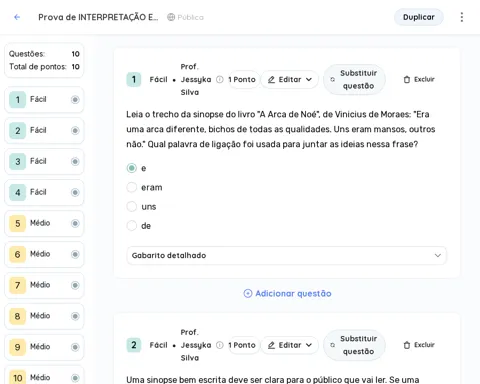Click the exam title Prova de INTERPRETAÇÃO
Image resolution: width=480 pixels, height=384 pixels.
tap(98, 17)
